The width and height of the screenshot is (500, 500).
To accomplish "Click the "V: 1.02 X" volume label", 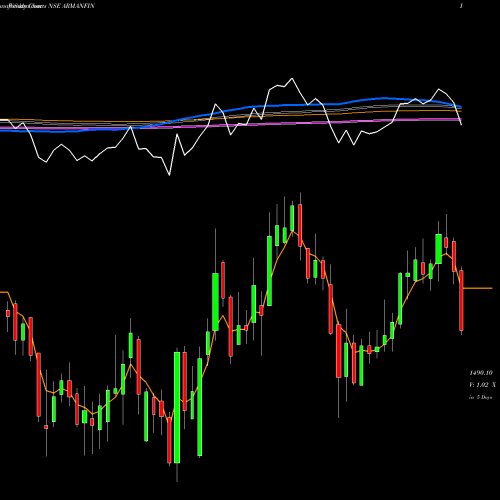I will click(x=482, y=385).
